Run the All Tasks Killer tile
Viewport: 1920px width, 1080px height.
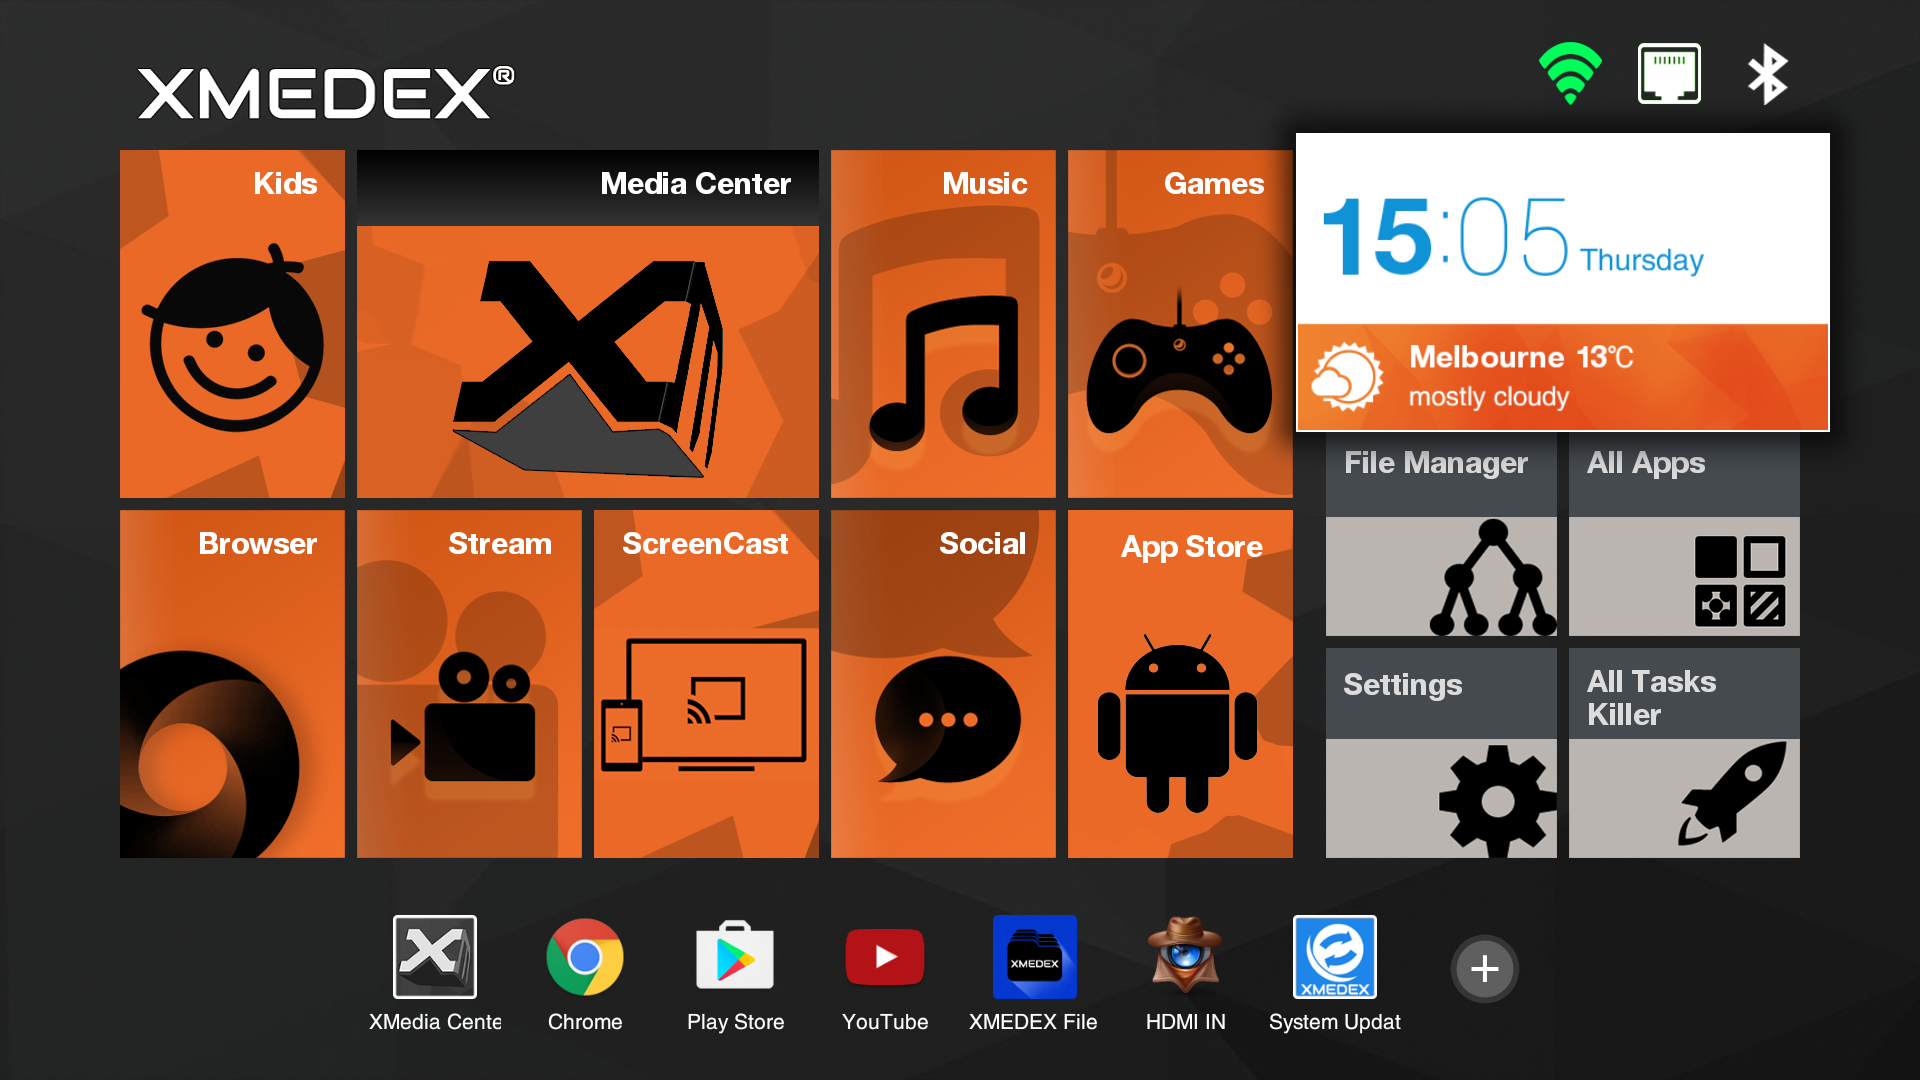click(x=1684, y=753)
